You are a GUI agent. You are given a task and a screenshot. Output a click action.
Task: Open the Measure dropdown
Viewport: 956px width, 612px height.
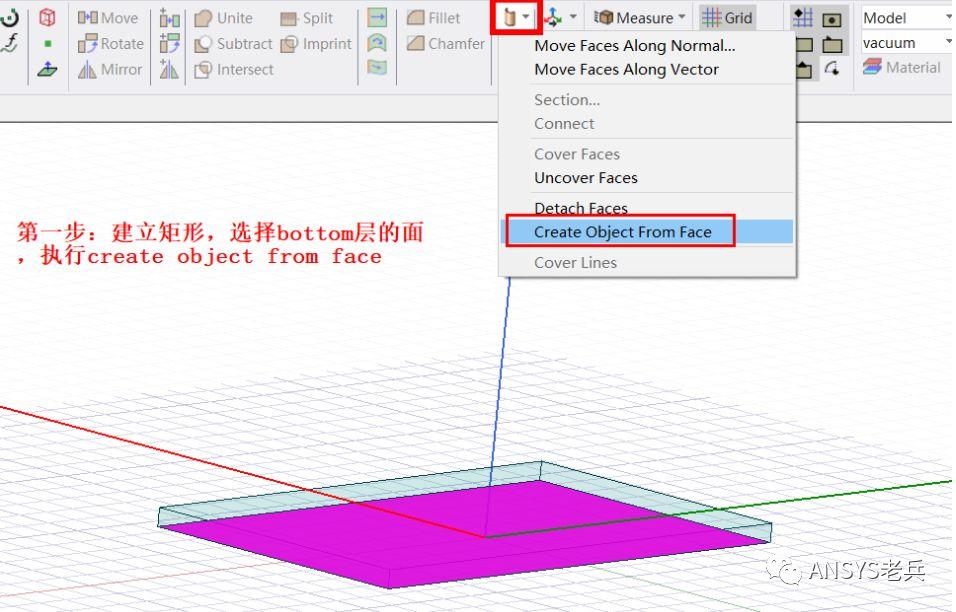(x=640, y=18)
